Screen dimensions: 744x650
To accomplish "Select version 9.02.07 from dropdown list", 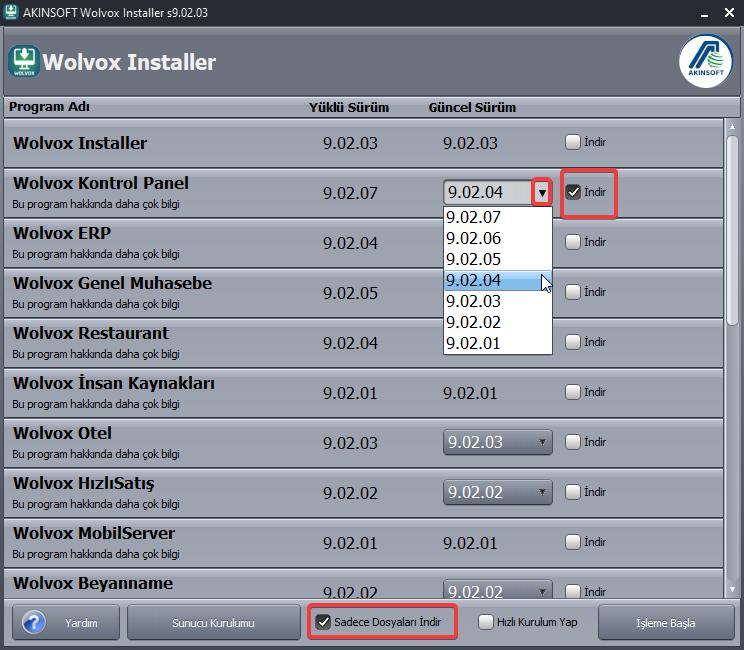I will [497, 217].
